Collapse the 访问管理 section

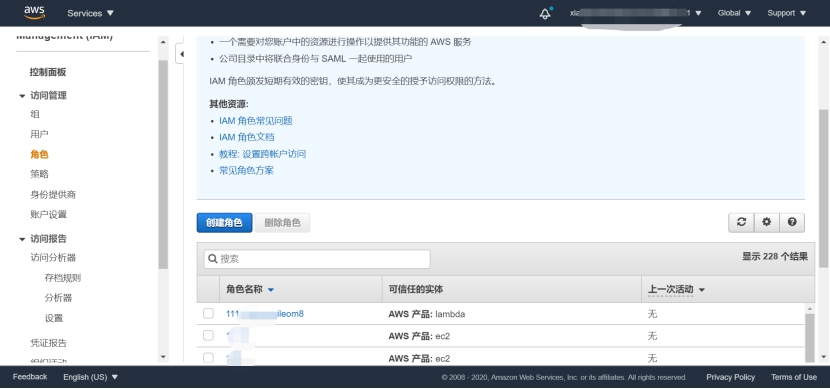point(22,96)
